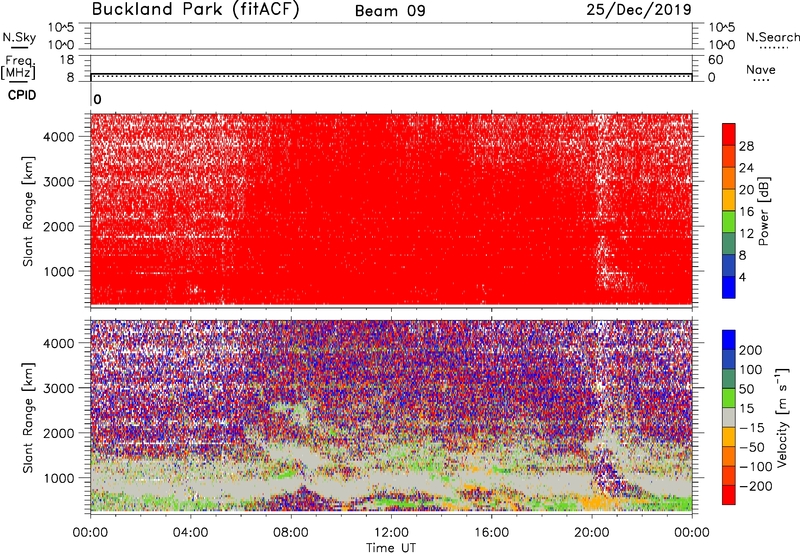
Task: Click the 16:00 time axis label
Action: click(491, 533)
